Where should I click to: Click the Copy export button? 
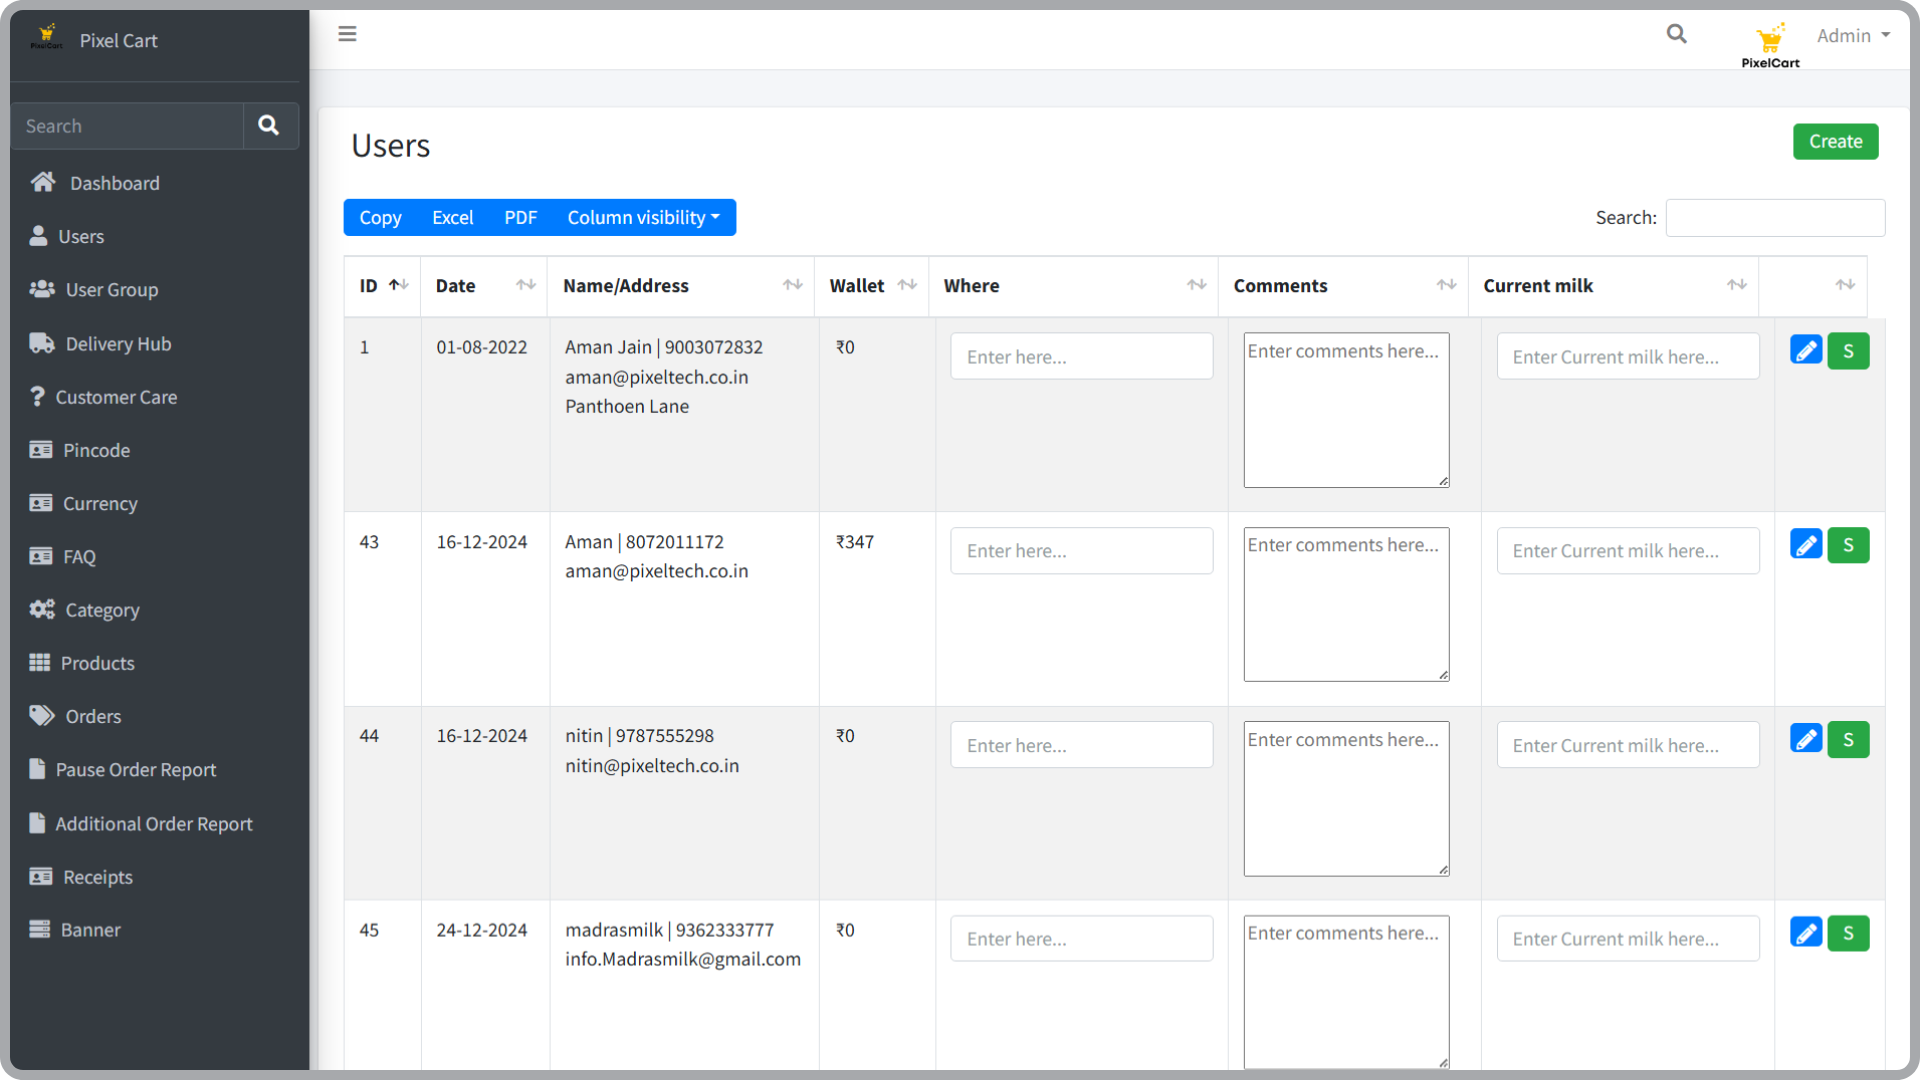[380, 217]
